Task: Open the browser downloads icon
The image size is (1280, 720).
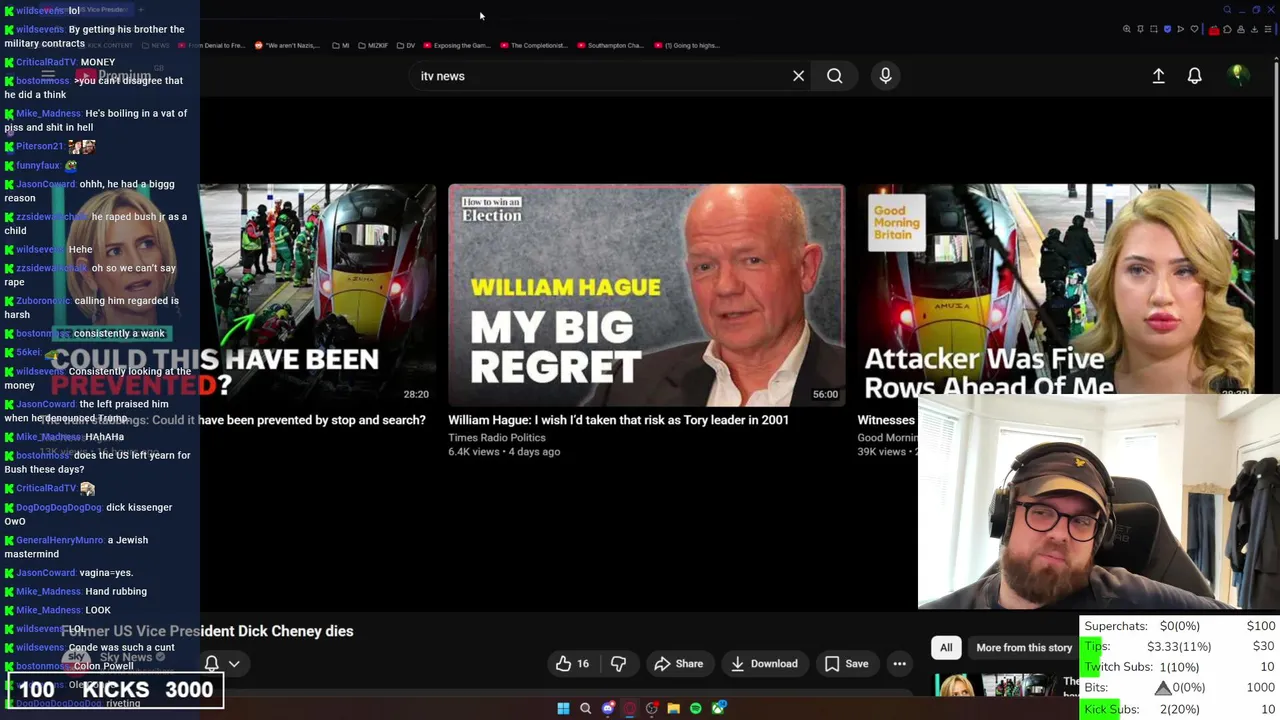Action: (x=1254, y=29)
